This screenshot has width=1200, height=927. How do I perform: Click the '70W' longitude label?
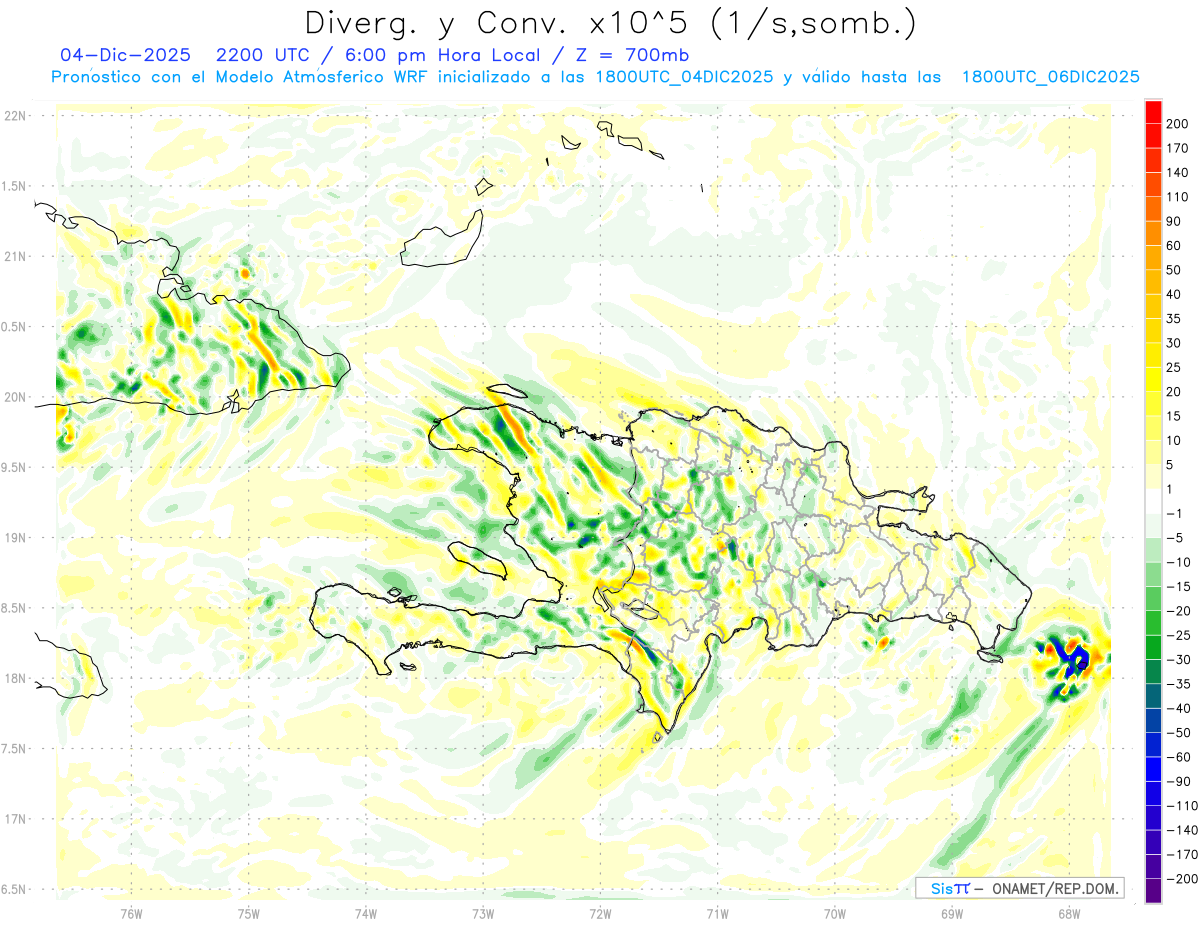pyautogui.click(x=835, y=913)
